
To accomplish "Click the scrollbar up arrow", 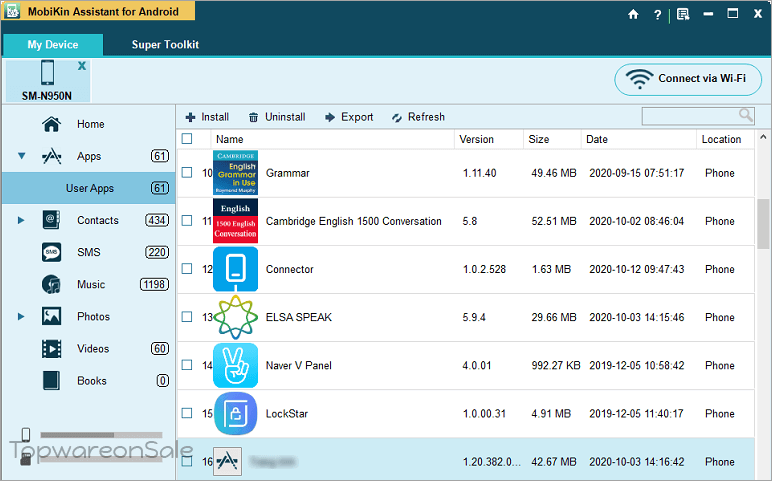I will [x=763, y=136].
